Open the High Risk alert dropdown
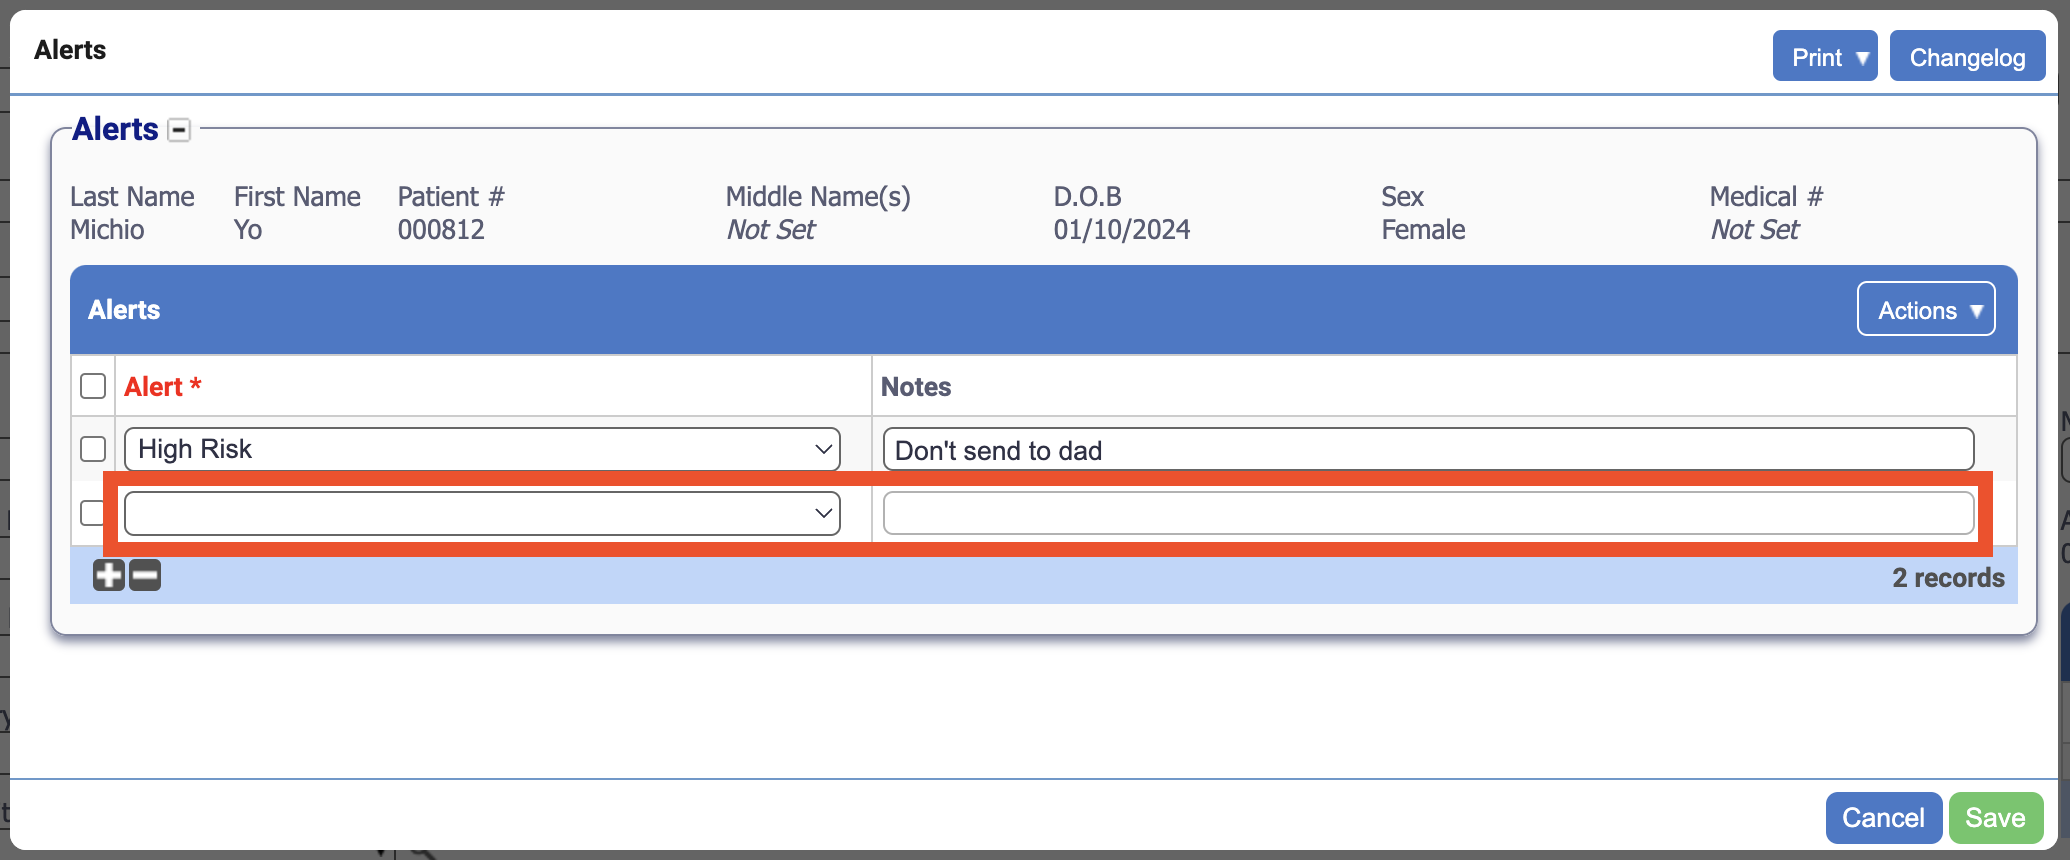Viewport: 2070px width, 860px height. pyautogui.click(x=482, y=449)
